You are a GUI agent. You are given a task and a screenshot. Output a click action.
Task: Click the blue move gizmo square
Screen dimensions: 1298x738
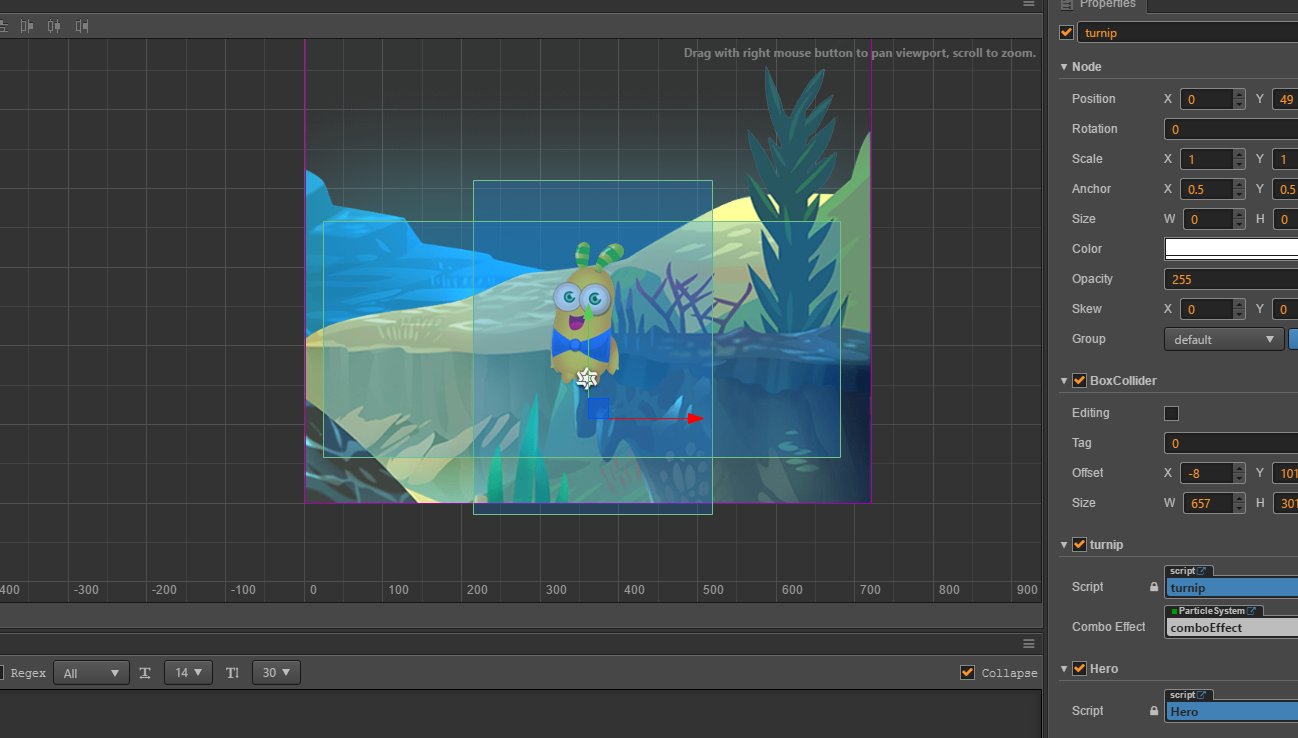(598, 408)
